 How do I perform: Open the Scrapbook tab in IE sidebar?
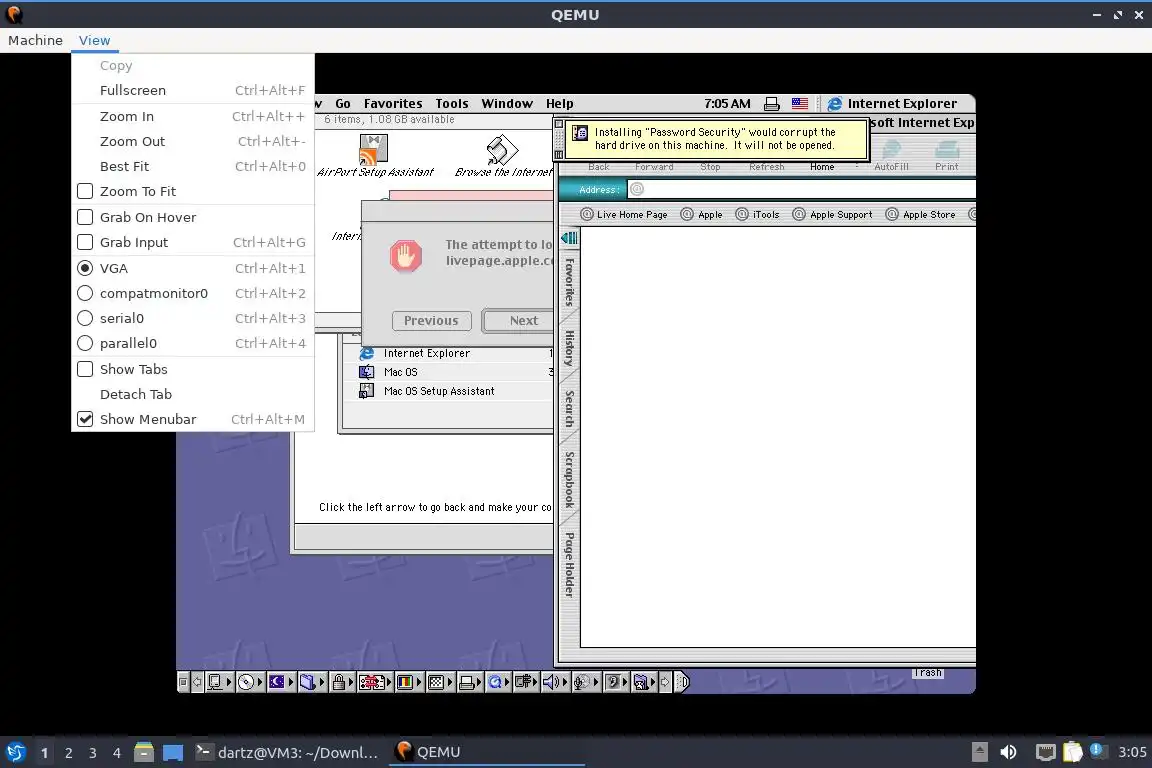[x=569, y=479]
